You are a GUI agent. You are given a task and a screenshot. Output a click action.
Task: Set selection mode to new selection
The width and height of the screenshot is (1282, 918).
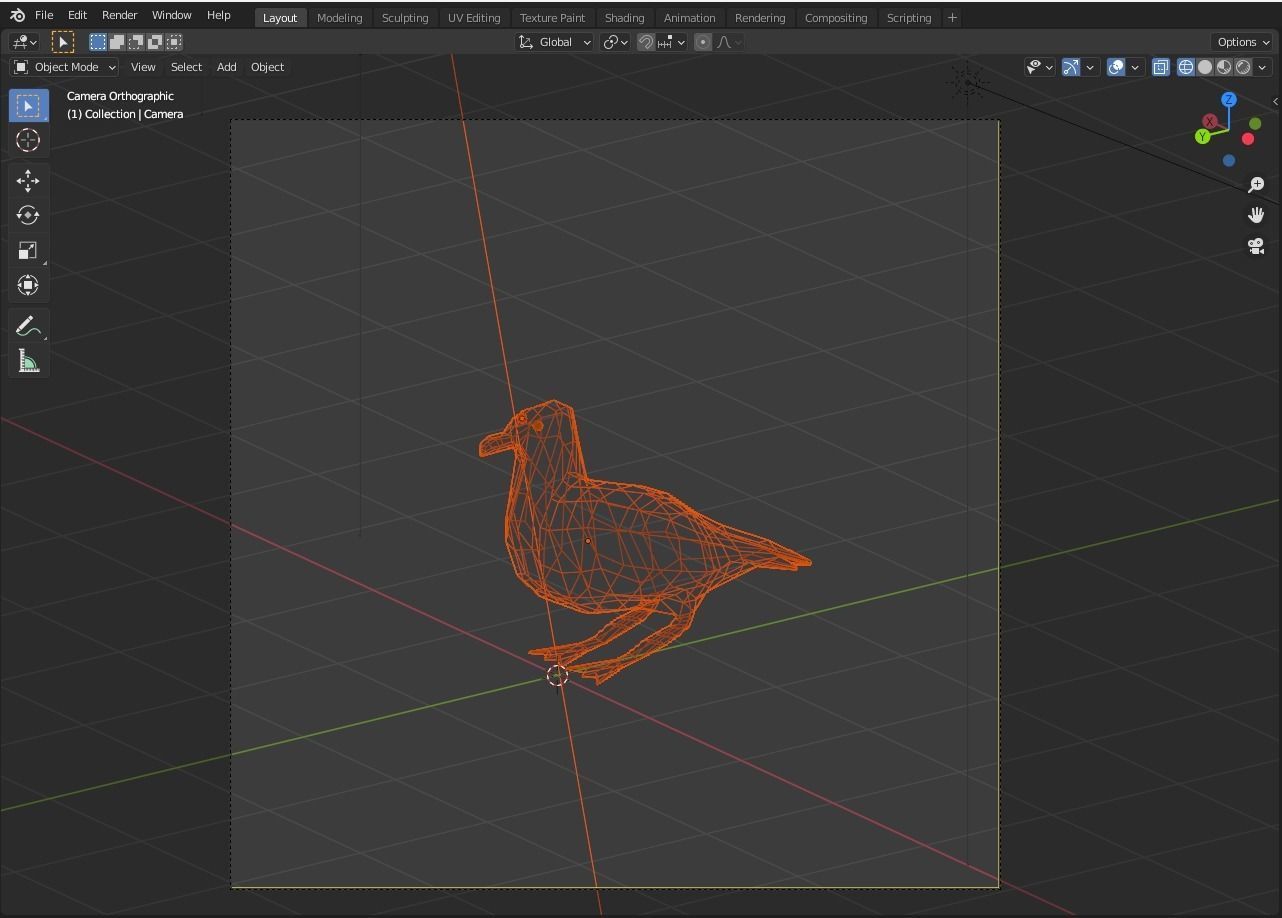point(98,42)
